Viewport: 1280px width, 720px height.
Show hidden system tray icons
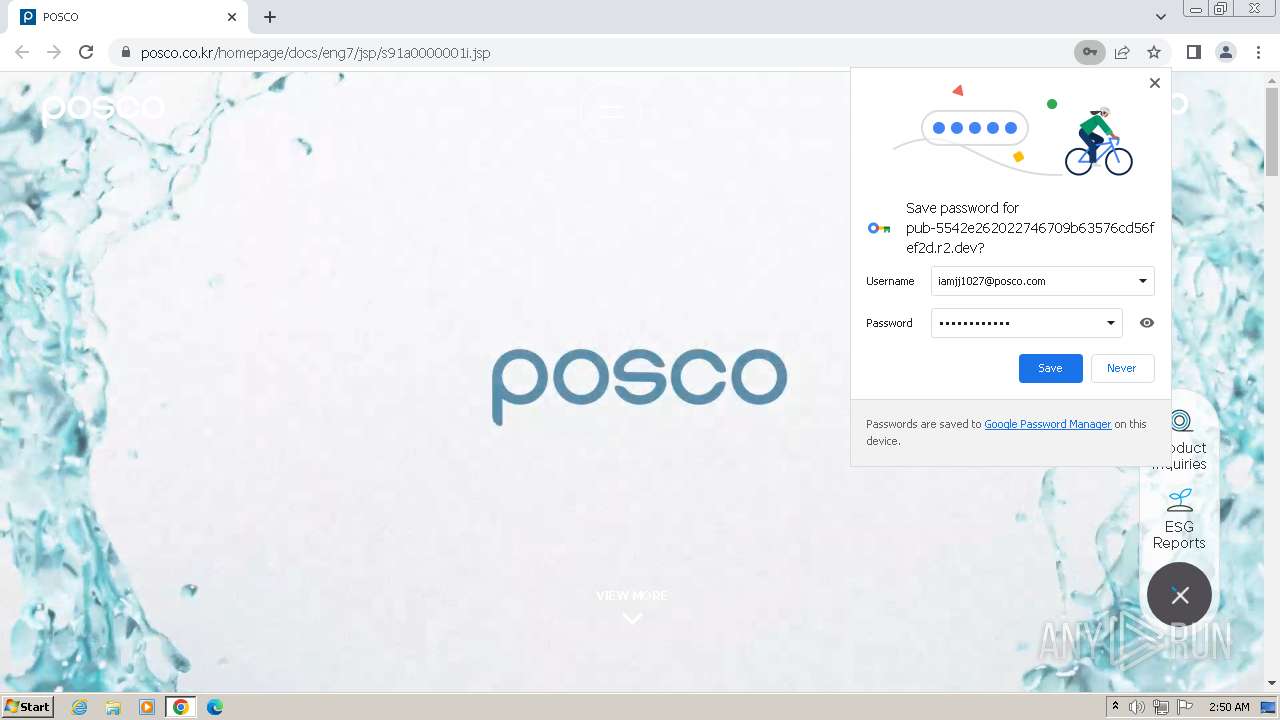point(1115,707)
